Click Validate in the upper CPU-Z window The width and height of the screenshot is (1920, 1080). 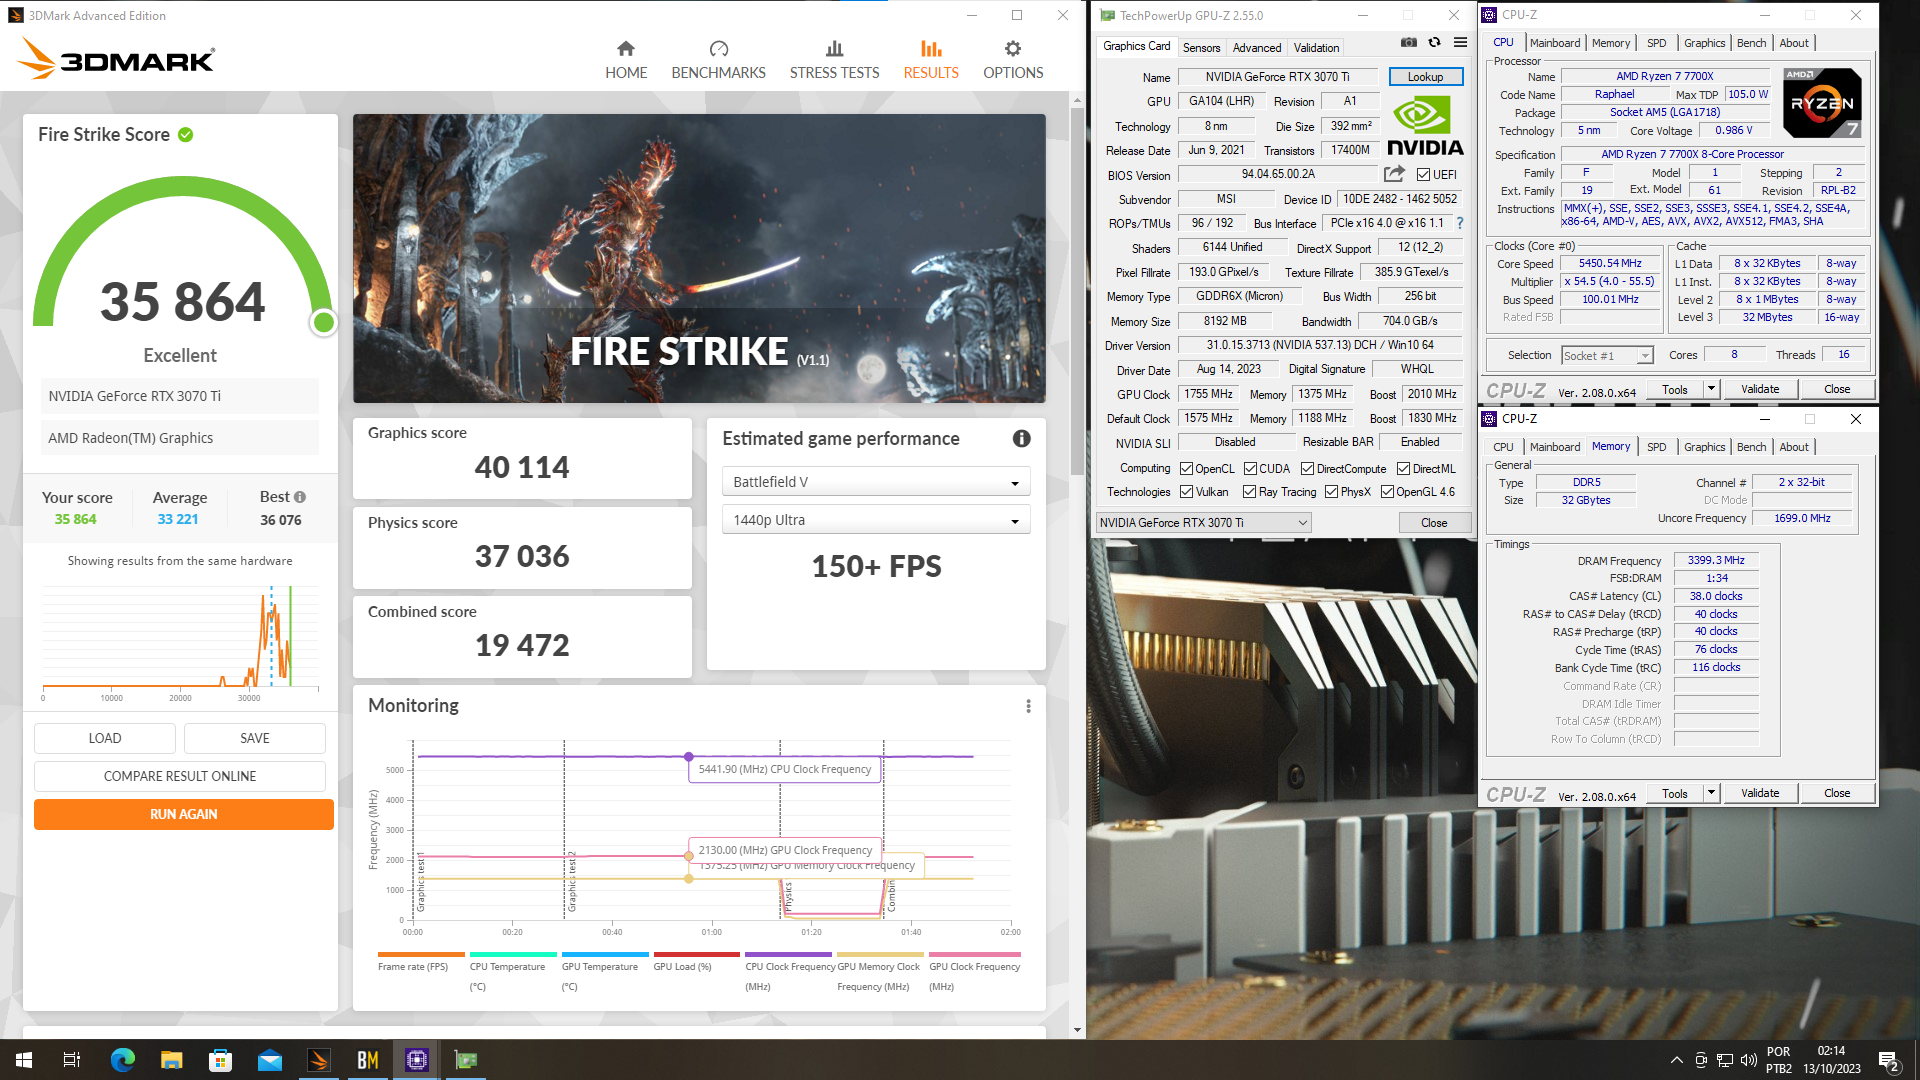(1760, 389)
